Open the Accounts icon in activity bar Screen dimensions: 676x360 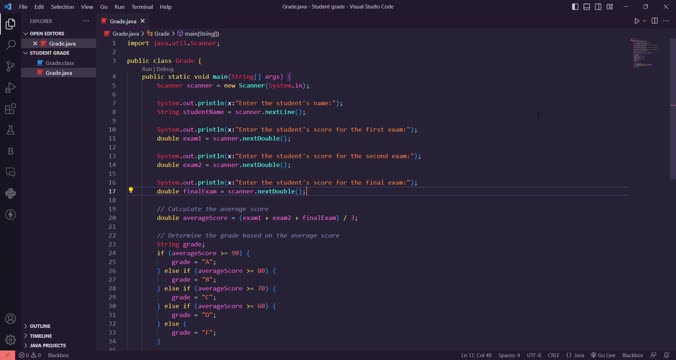10,319
